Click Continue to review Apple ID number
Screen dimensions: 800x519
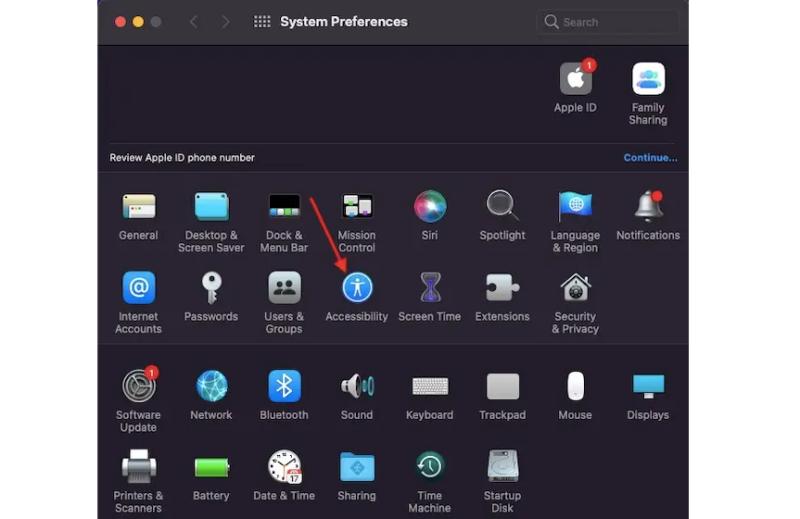pos(650,158)
